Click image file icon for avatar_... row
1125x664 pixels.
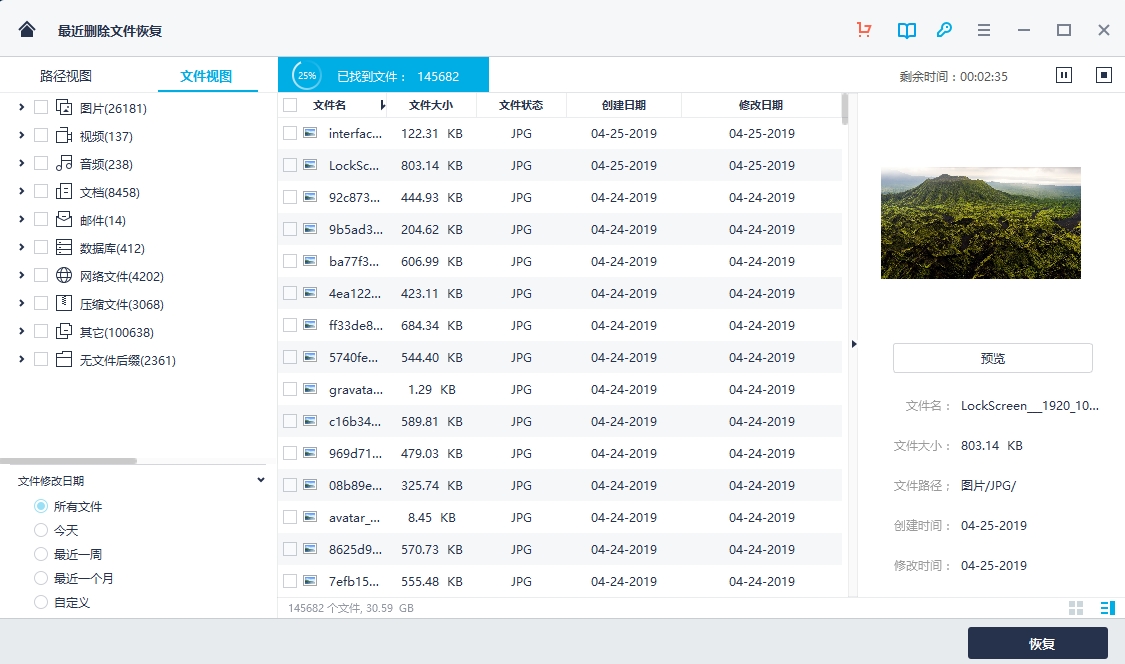[310, 517]
